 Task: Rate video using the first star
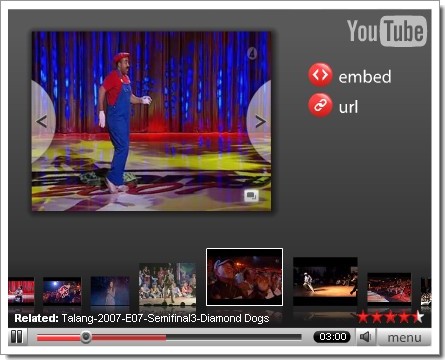click(363, 317)
